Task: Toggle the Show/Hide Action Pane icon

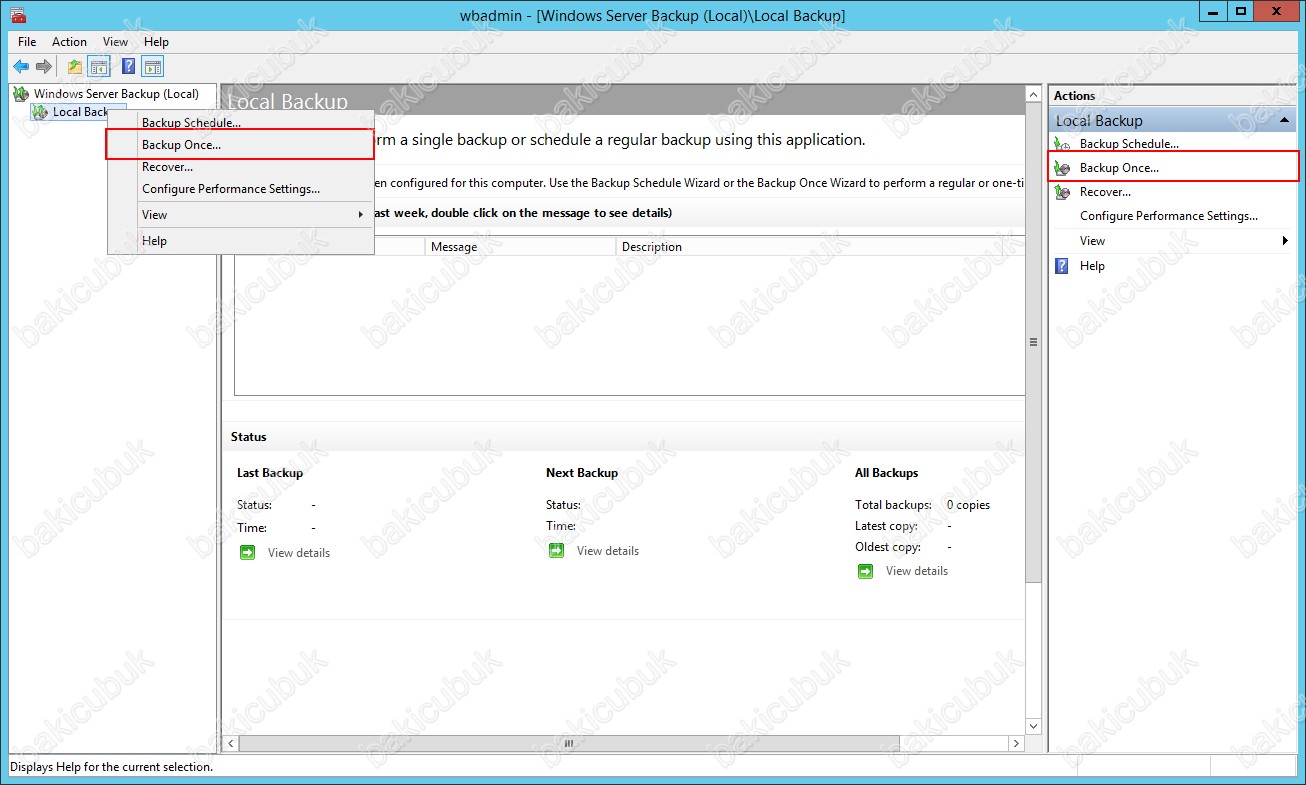Action: [x=152, y=67]
